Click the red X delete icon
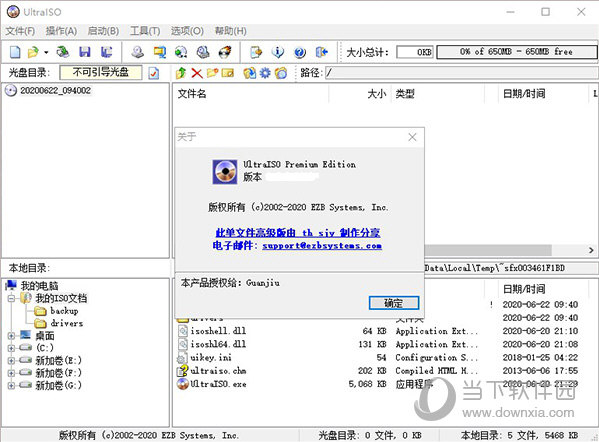This screenshot has width=599, height=442. pos(197,73)
